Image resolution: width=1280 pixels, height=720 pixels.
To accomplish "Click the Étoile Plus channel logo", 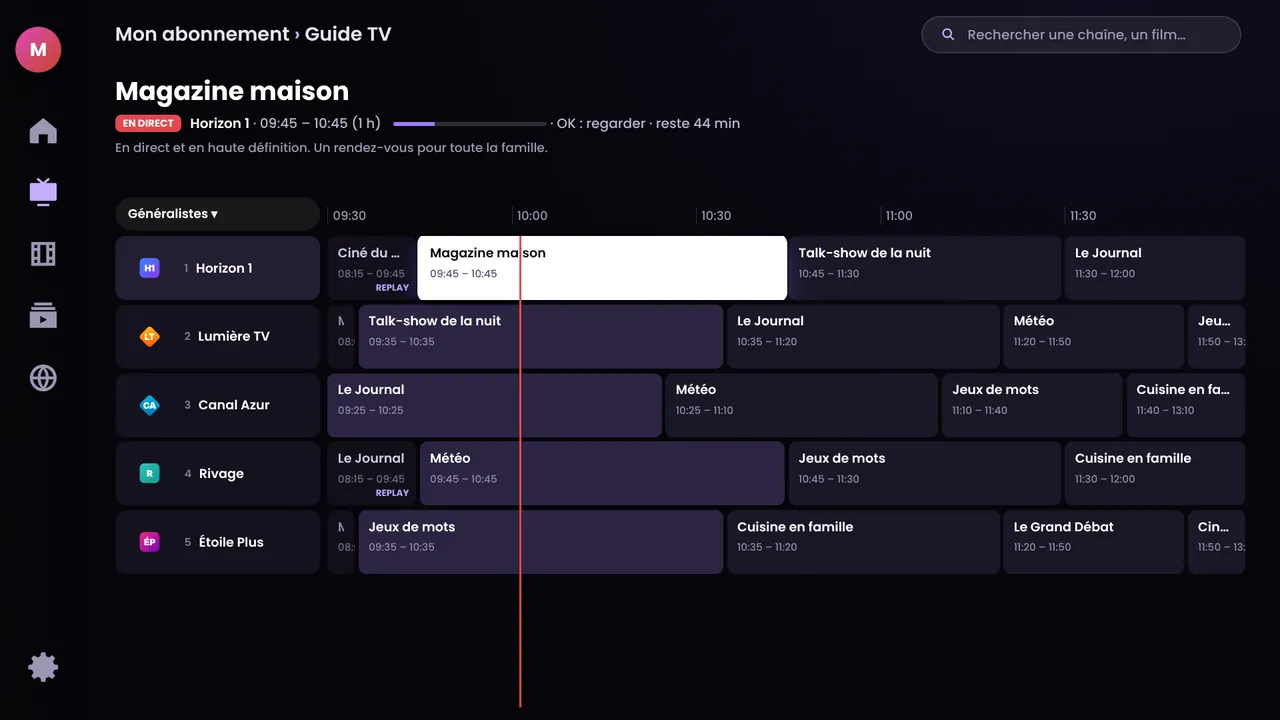I will (149, 542).
